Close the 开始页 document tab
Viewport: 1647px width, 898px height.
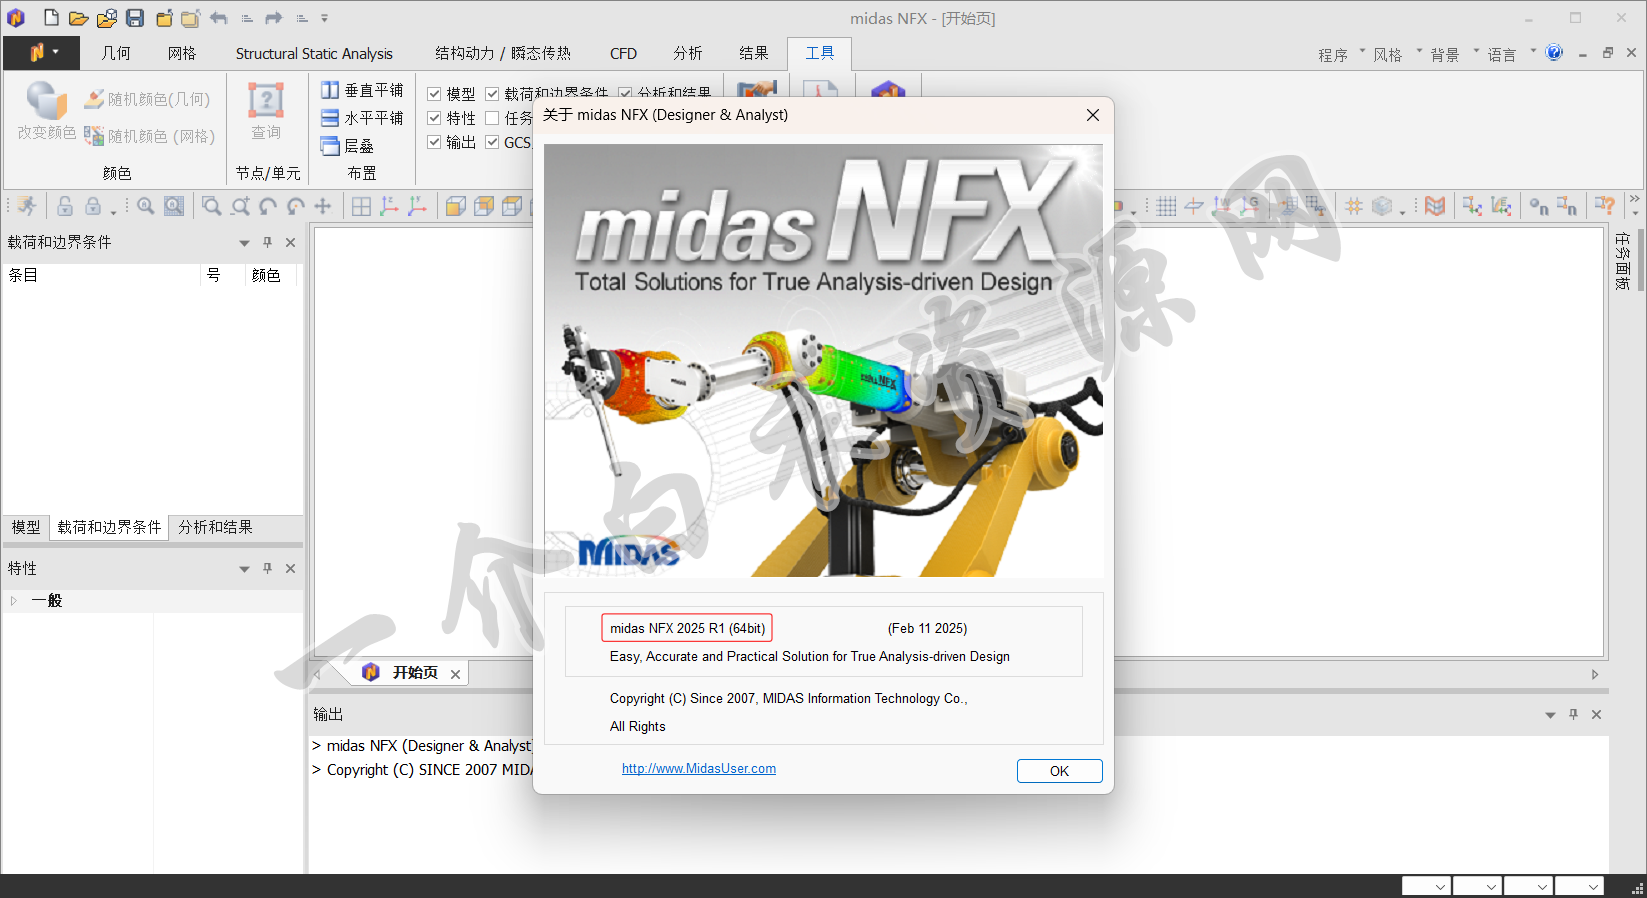point(455,674)
